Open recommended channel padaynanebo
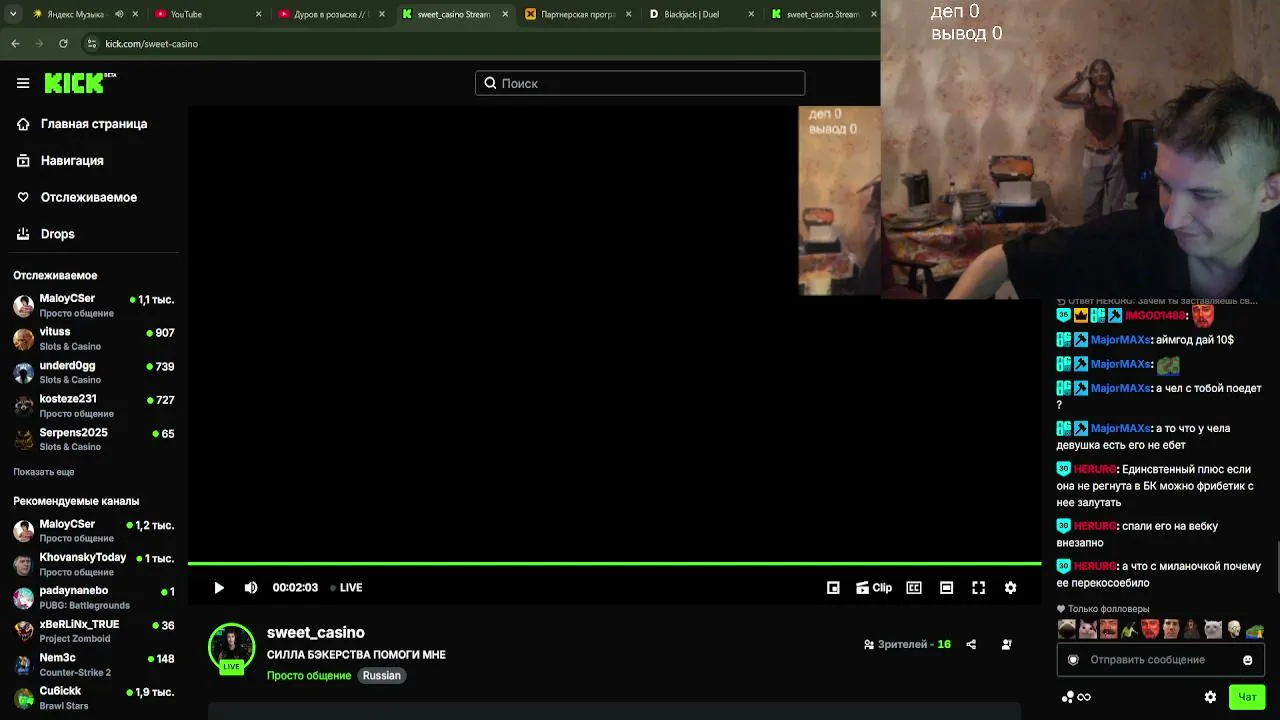 coord(93,598)
